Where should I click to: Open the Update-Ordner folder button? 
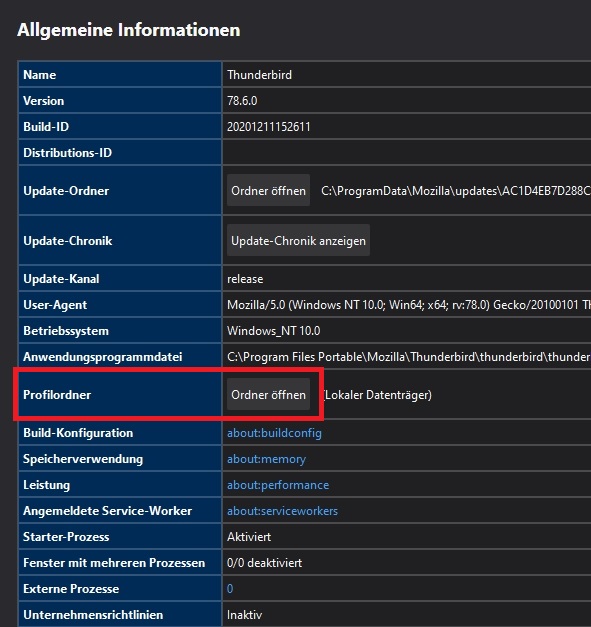(x=268, y=191)
